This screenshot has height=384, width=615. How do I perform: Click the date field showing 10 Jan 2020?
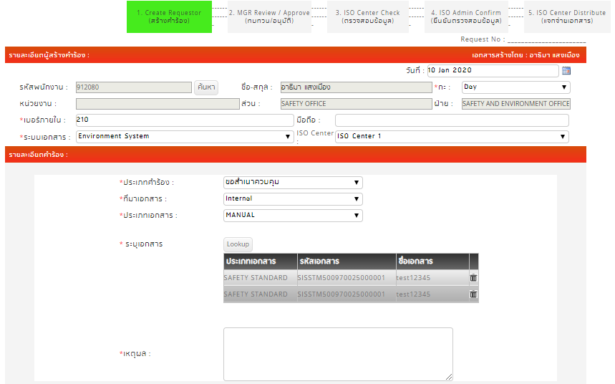[493, 71]
